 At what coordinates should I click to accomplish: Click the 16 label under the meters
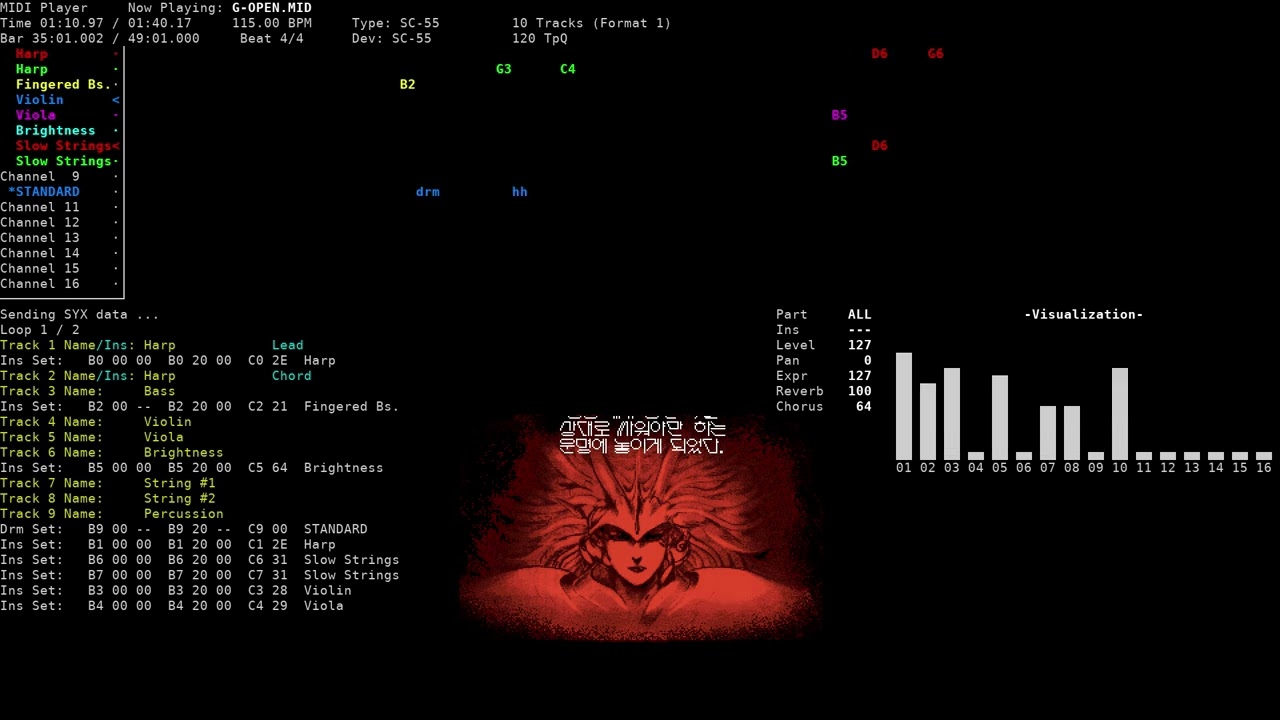1264,468
